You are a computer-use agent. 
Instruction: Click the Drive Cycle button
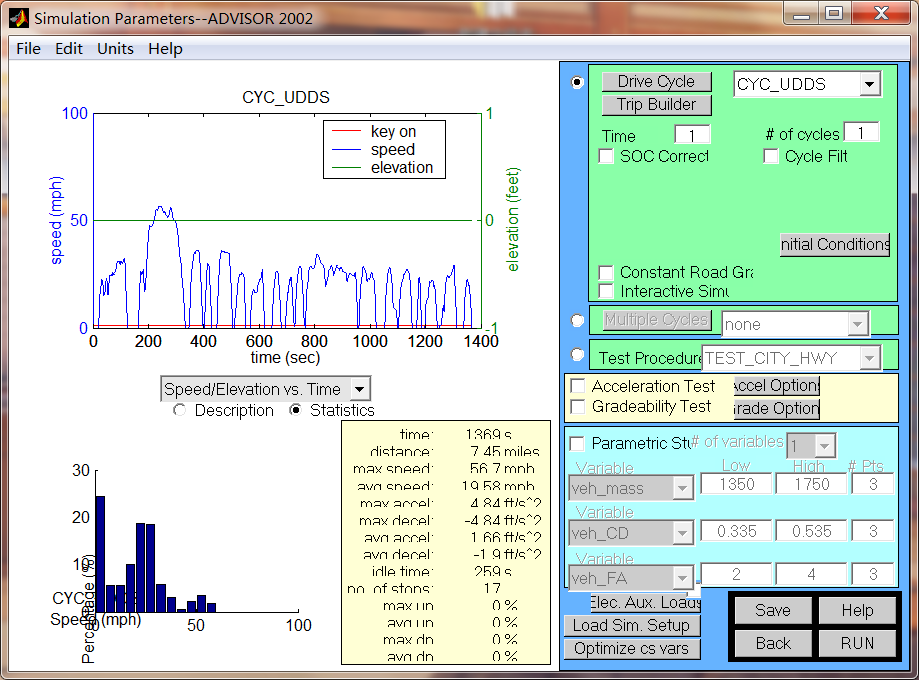pyautogui.click(x=655, y=82)
